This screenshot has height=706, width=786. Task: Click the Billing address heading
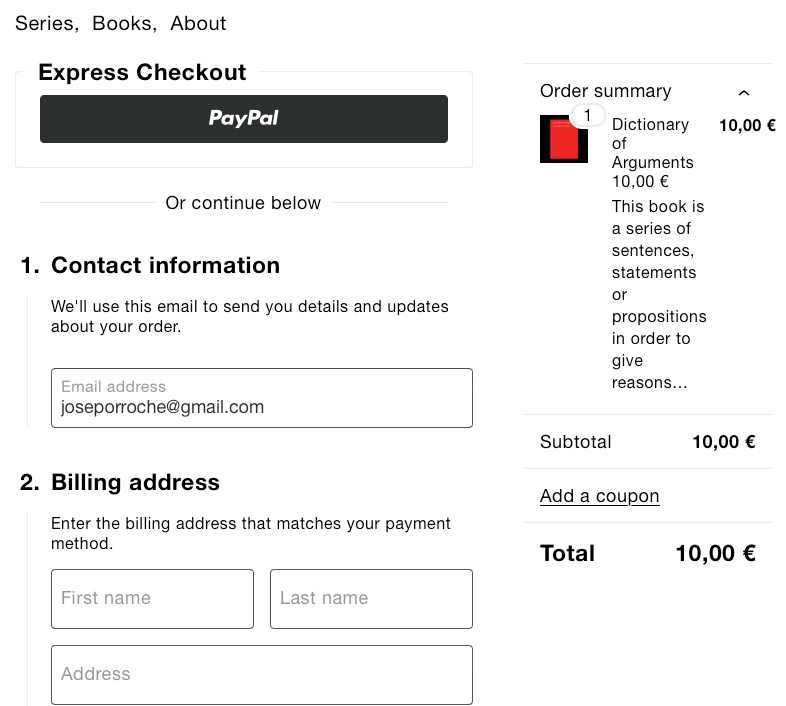pyautogui.click(x=135, y=482)
